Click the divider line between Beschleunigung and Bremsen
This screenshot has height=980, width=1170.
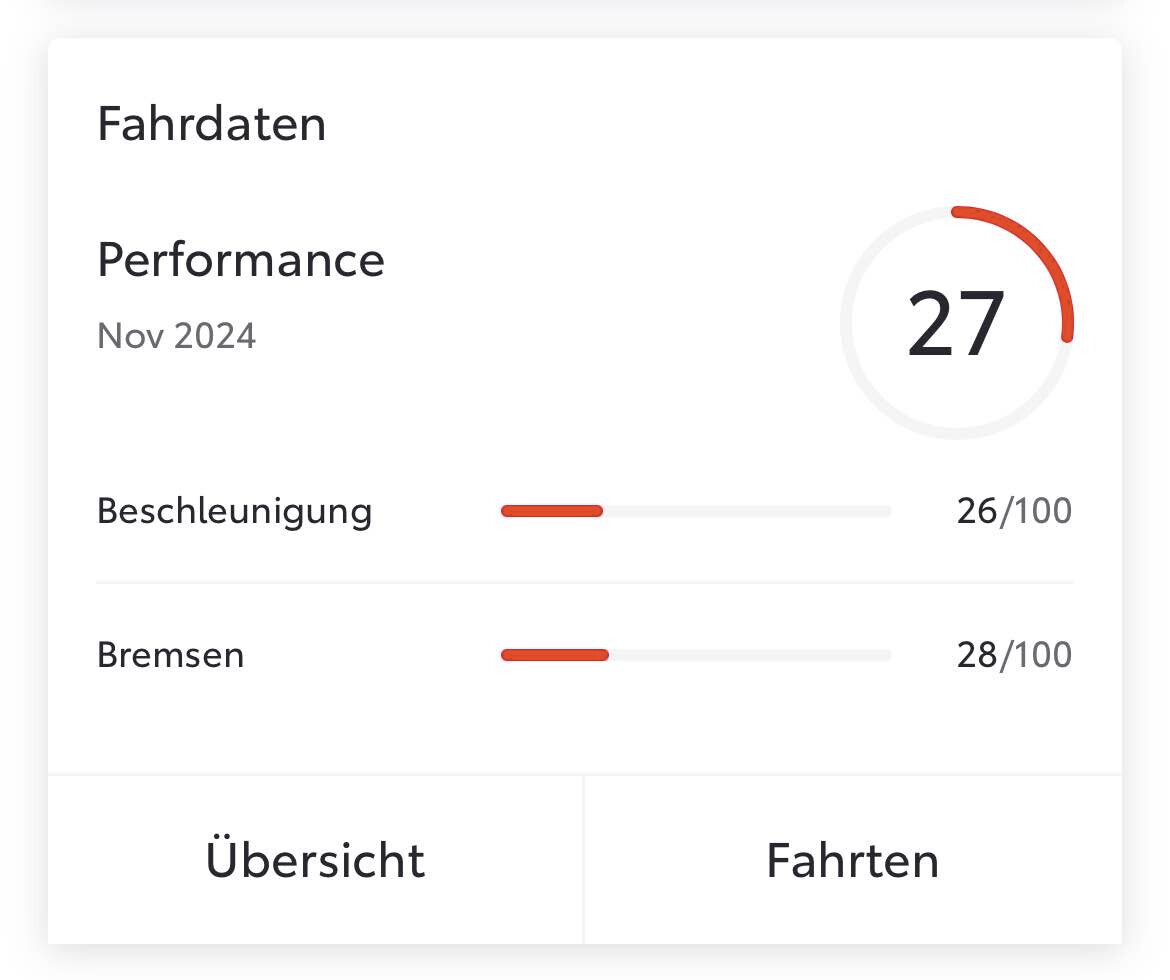click(584, 582)
